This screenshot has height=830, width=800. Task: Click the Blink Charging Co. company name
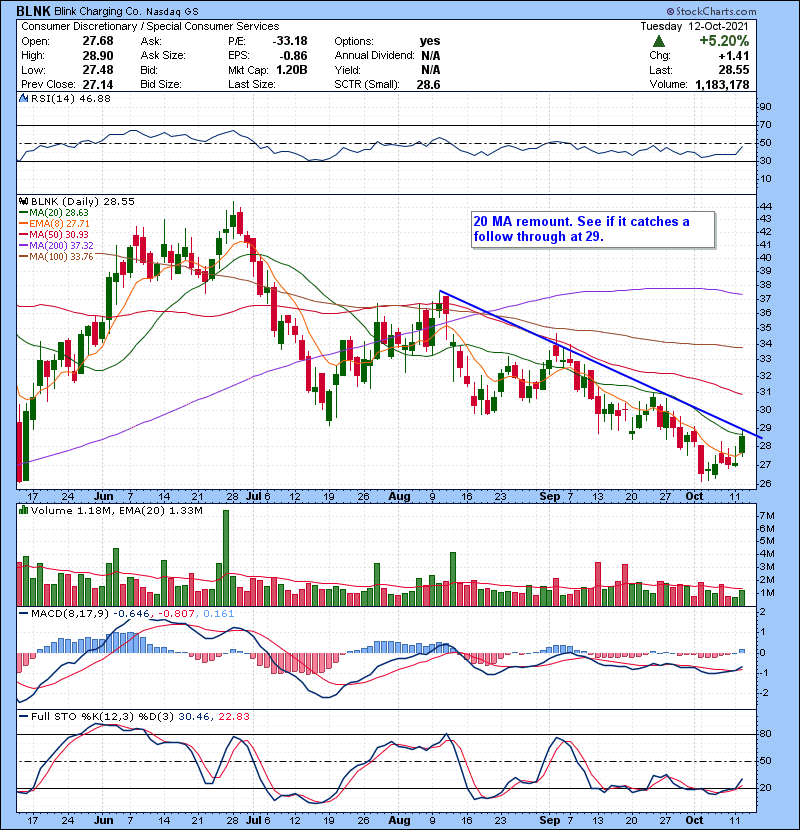[98, 11]
